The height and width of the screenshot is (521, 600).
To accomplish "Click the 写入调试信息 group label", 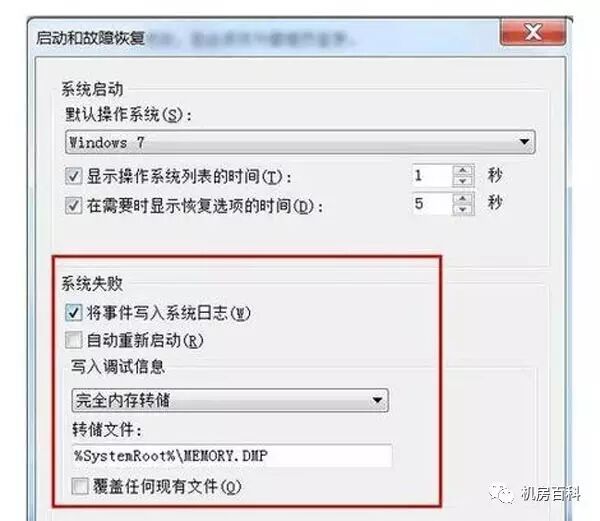I will tap(118, 367).
